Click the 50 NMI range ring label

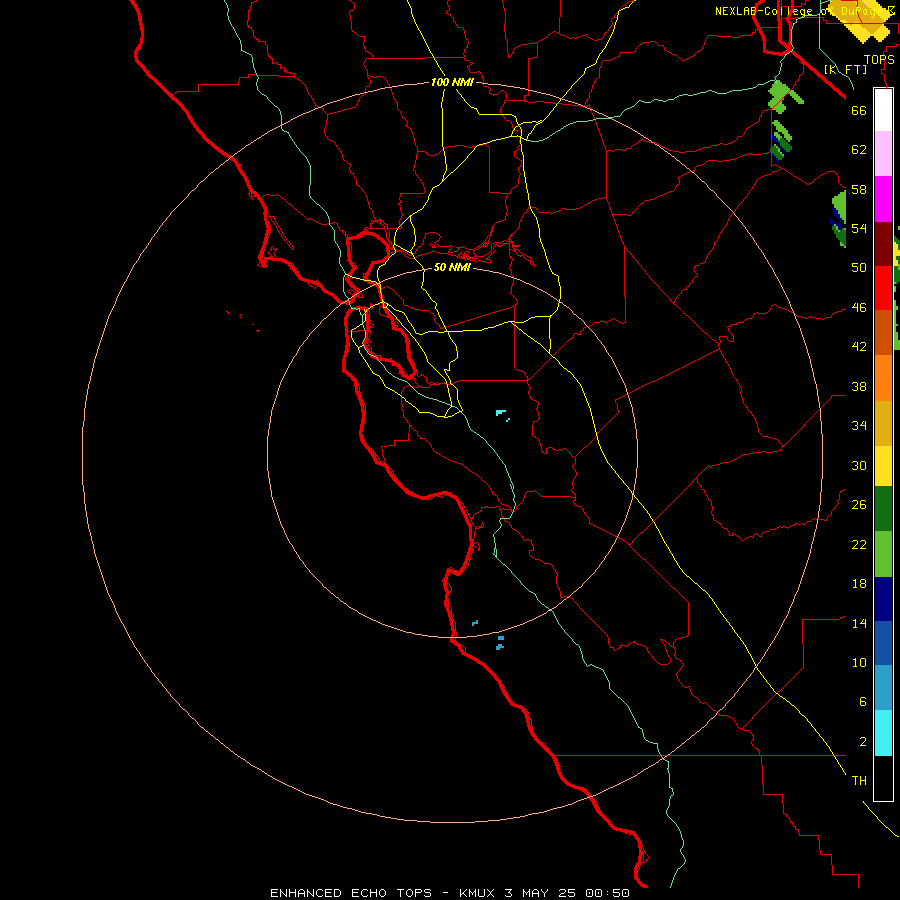click(x=452, y=267)
